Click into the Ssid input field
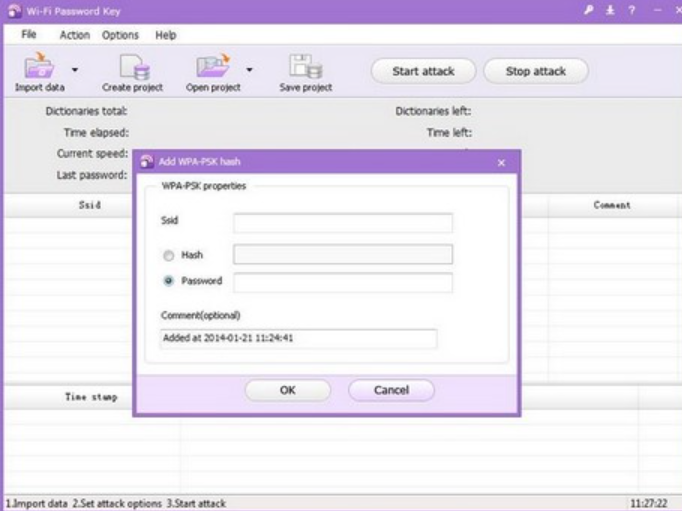 coord(343,223)
